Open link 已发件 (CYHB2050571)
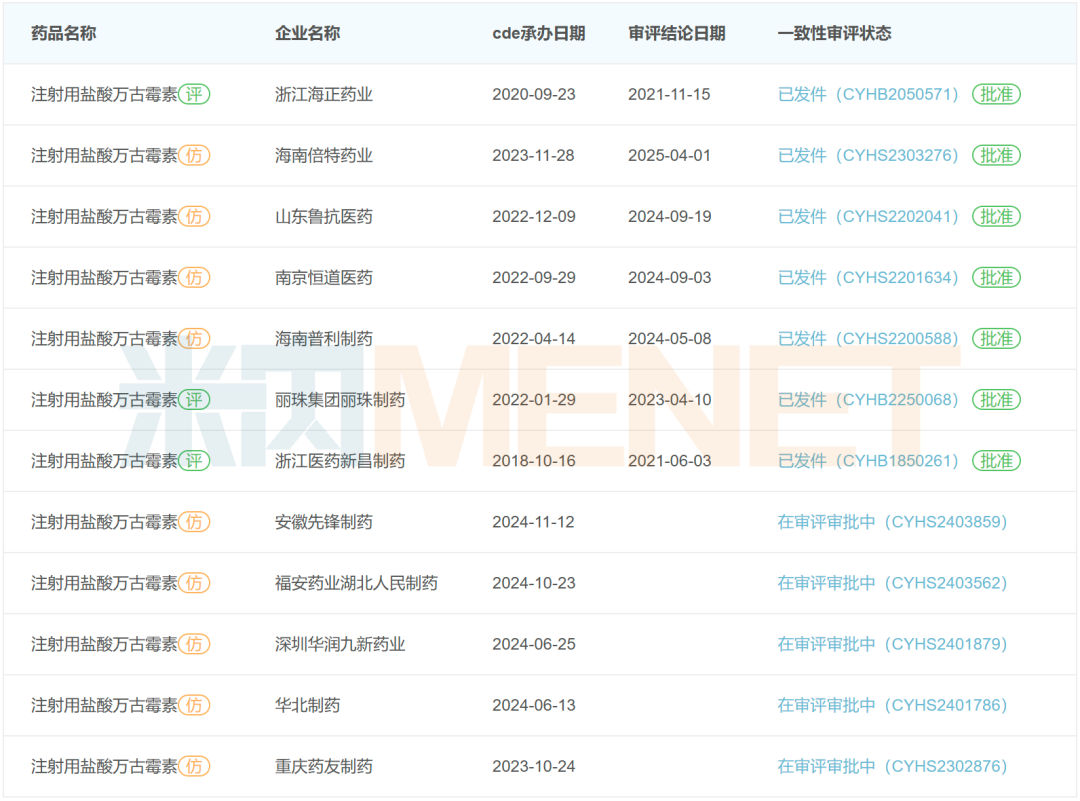Screen dimensions: 1080x801 pos(868,94)
